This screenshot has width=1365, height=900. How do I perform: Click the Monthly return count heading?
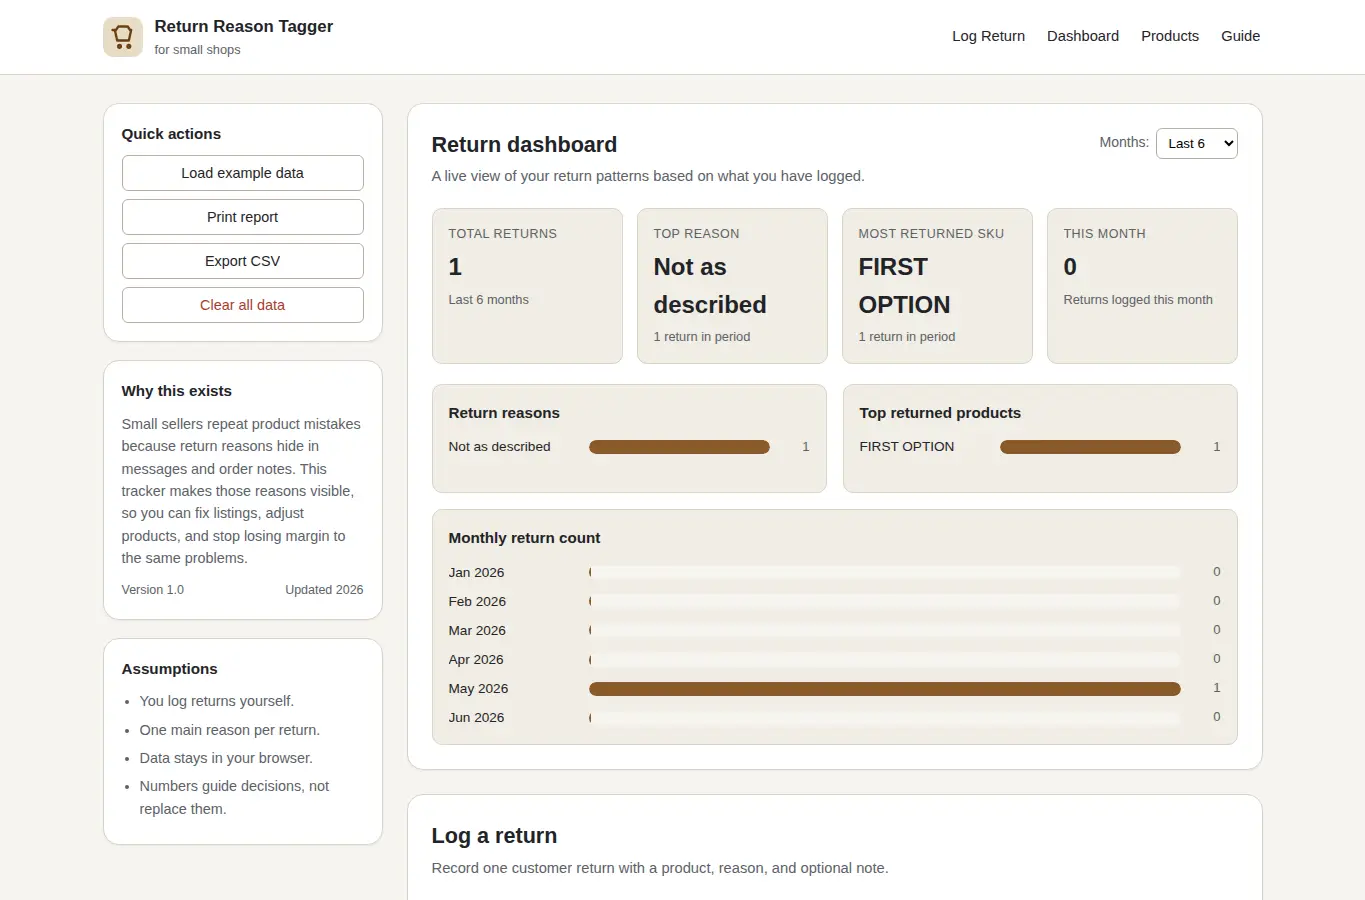pos(524,538)
